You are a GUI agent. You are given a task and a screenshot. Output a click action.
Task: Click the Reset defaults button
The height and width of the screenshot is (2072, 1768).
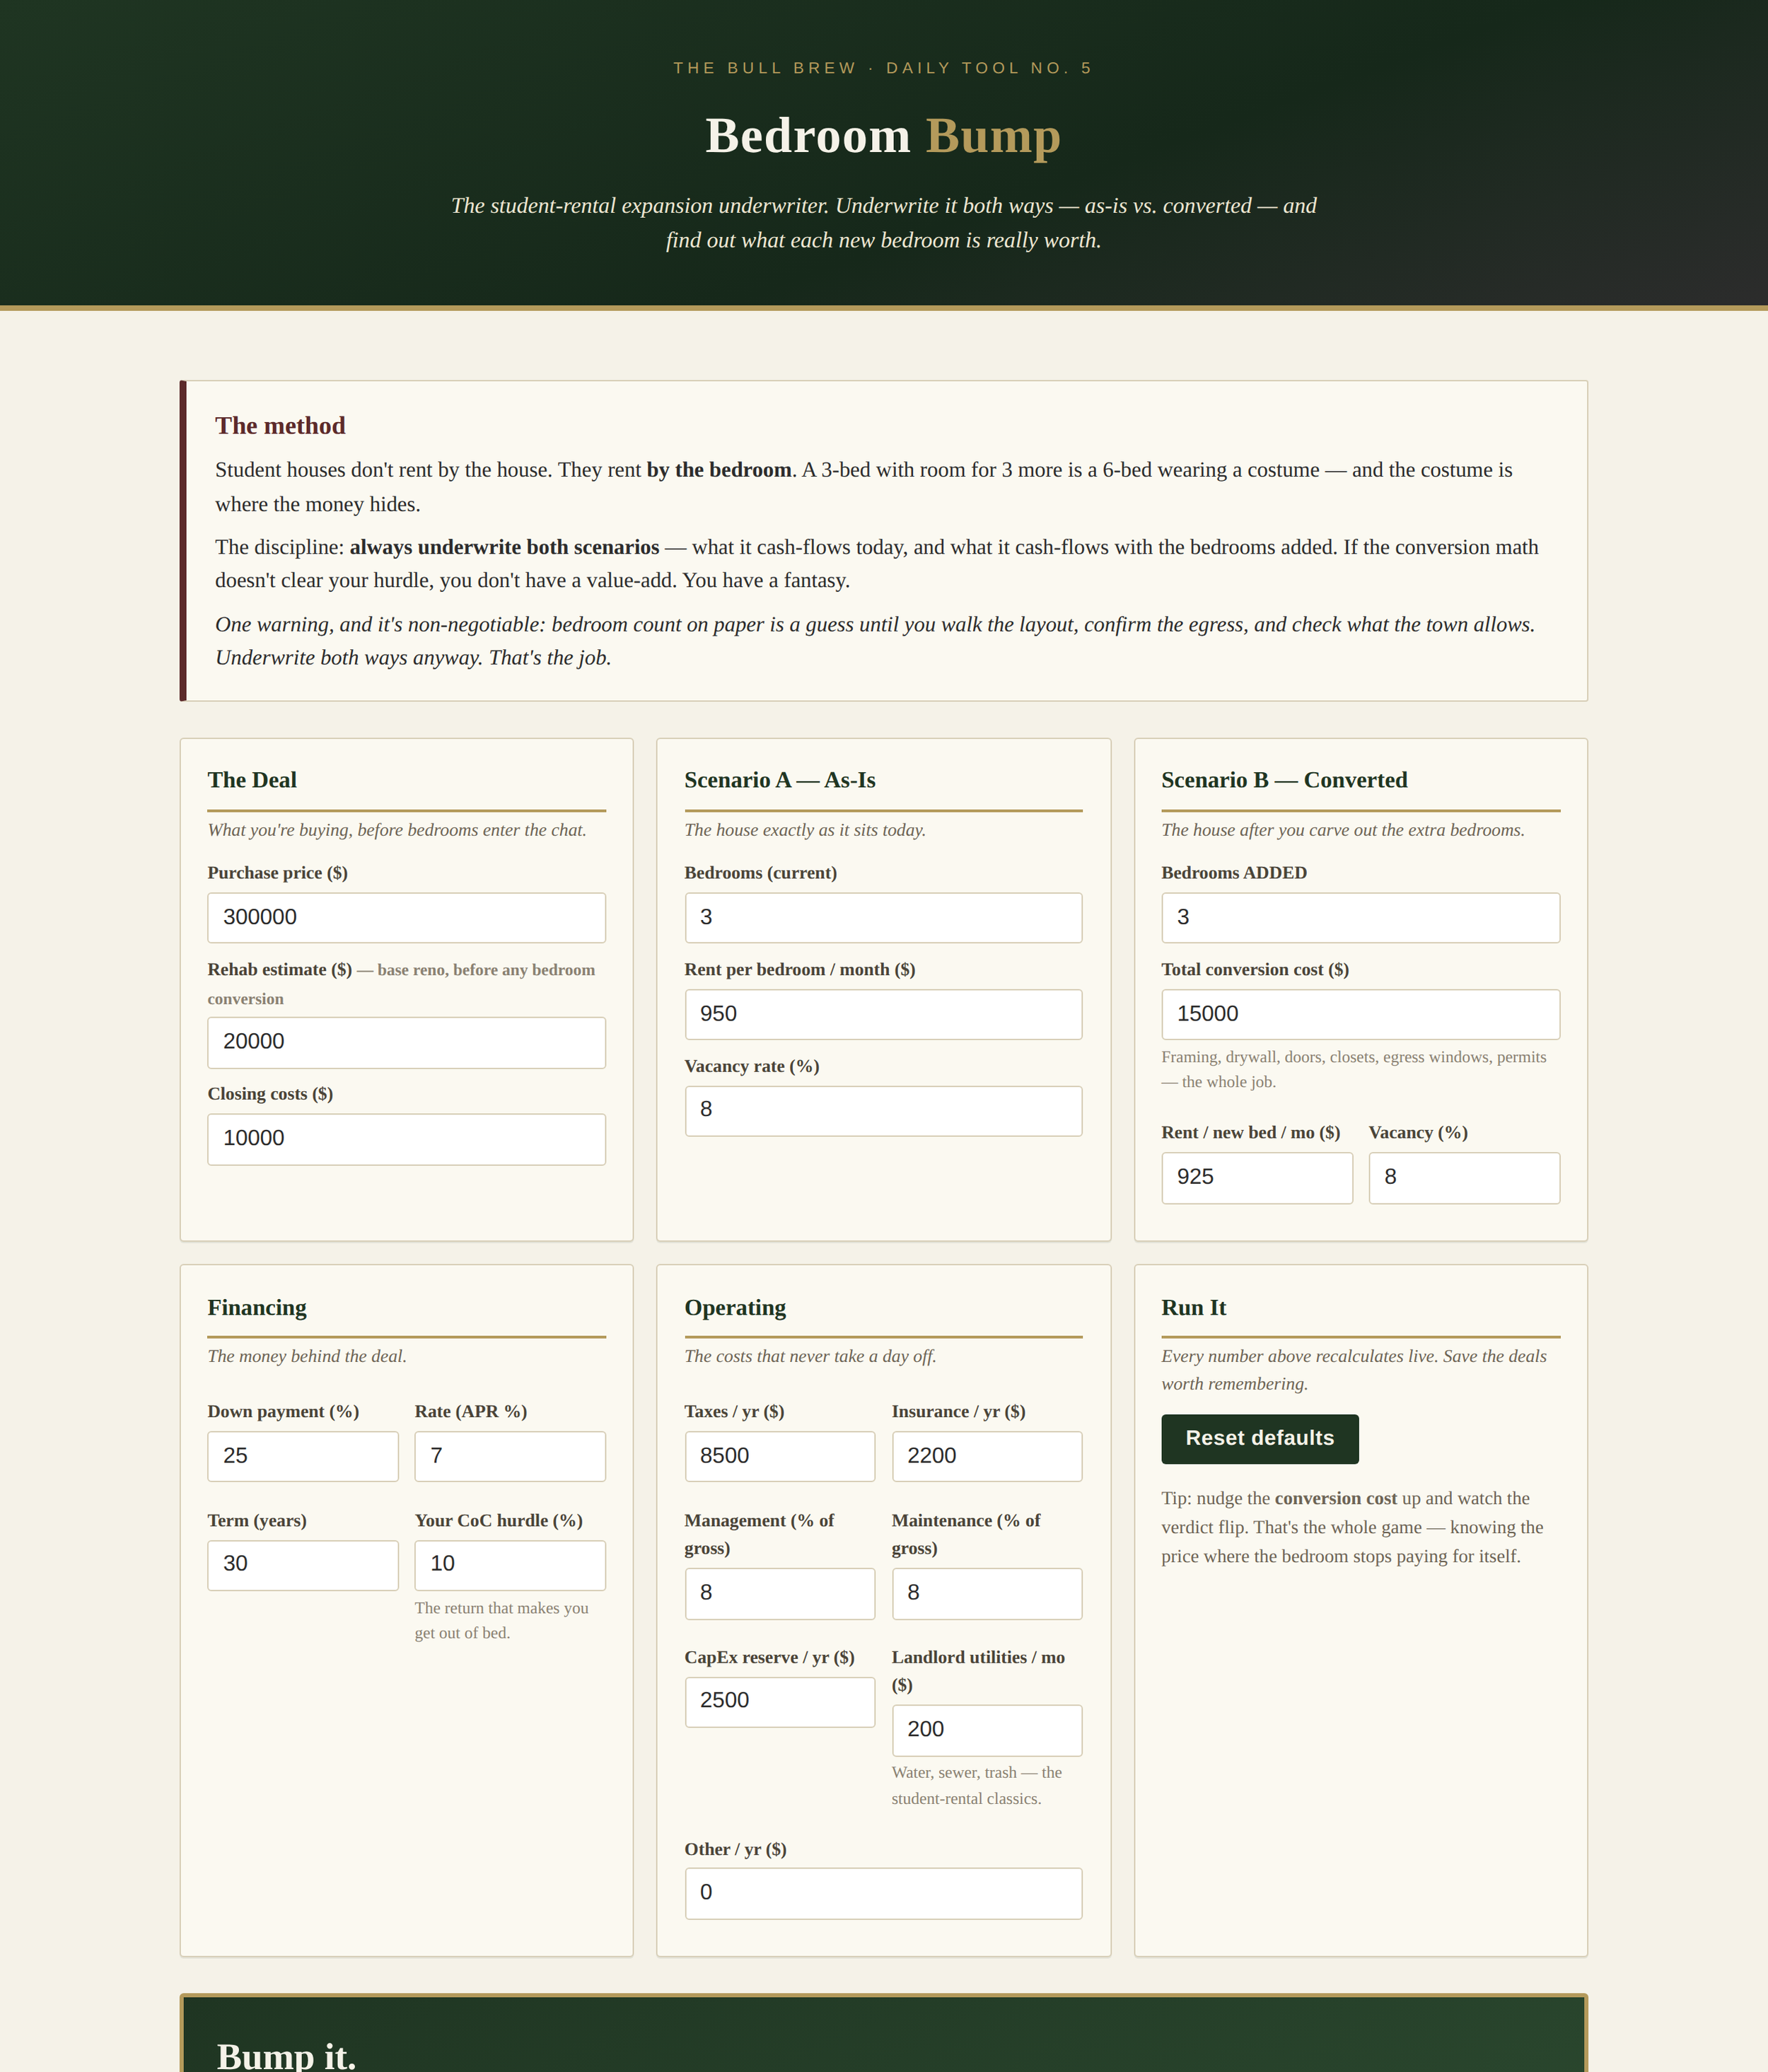pos(1259,1438)
